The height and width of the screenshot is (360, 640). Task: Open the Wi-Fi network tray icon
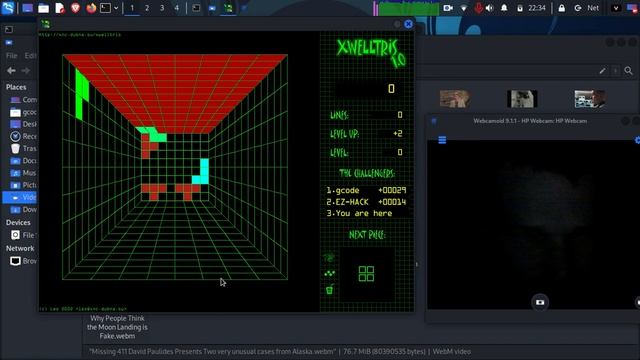[463, 8]
